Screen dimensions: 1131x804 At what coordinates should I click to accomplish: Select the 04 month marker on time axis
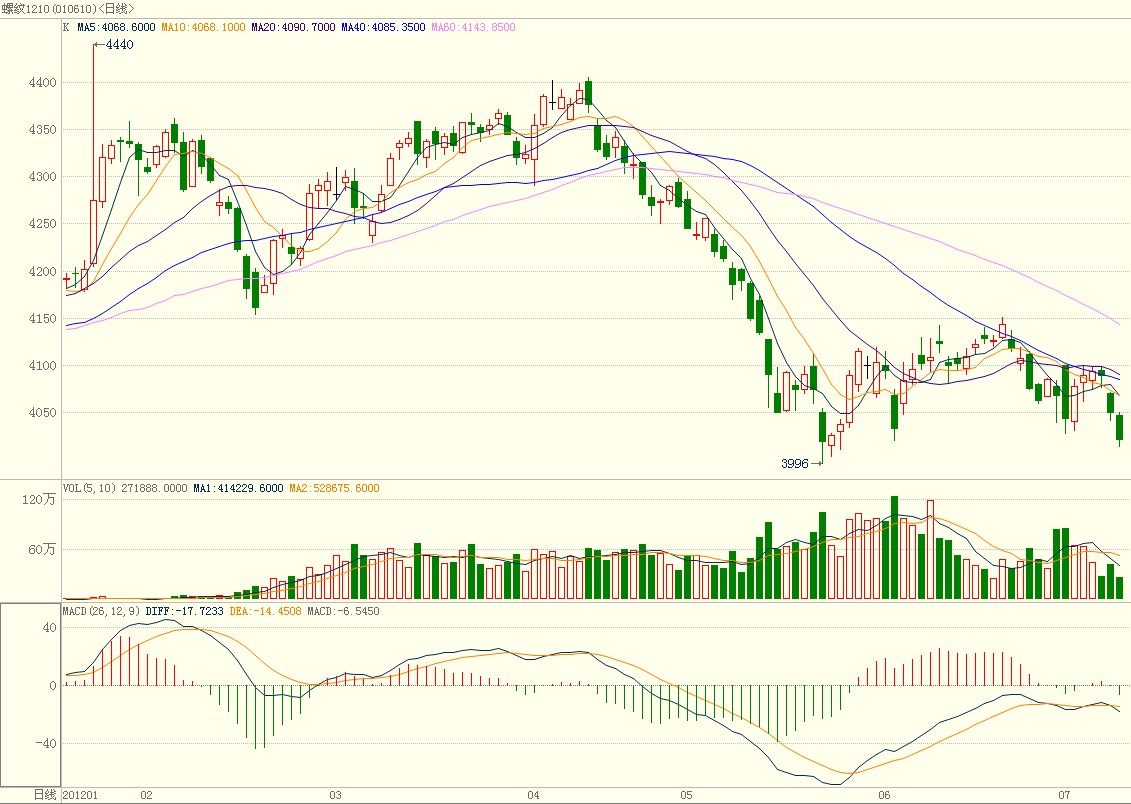[x=534, y=795]
